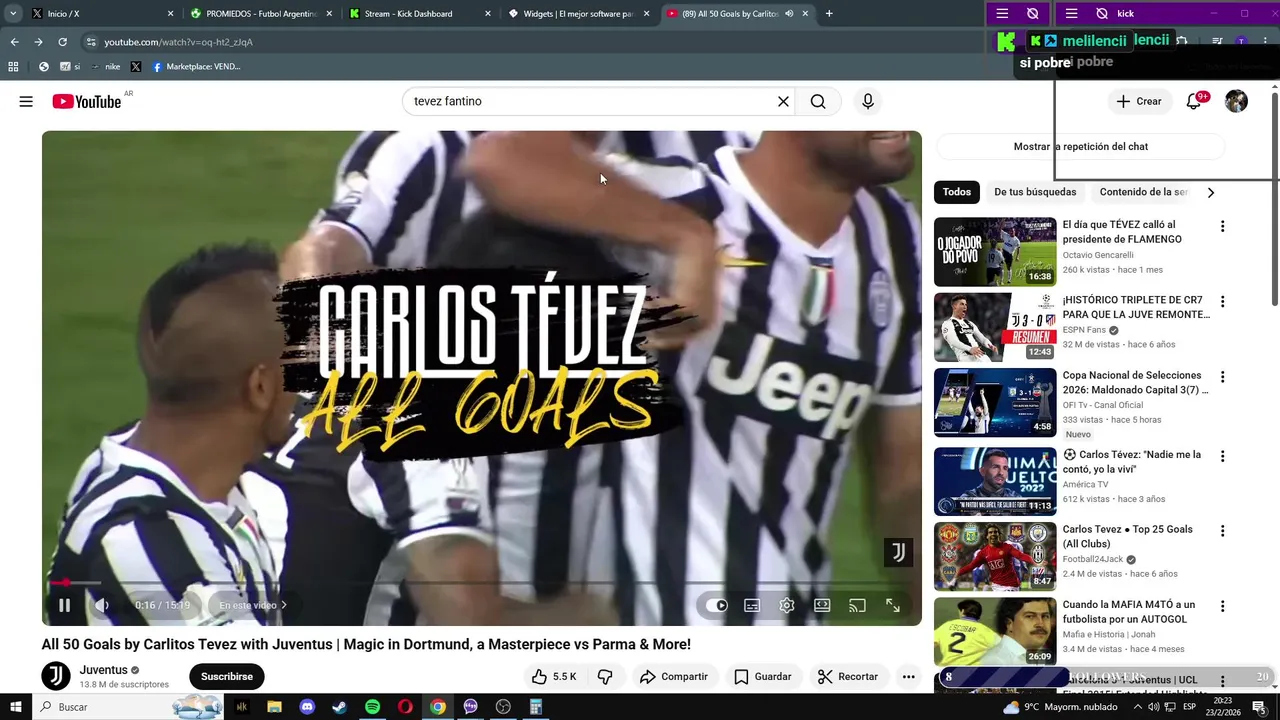Open options for 'Copa Nacional de Selecciones' video
Image resolution: width=1280 pixels, height=720 pixels.
pos(1221,378)
